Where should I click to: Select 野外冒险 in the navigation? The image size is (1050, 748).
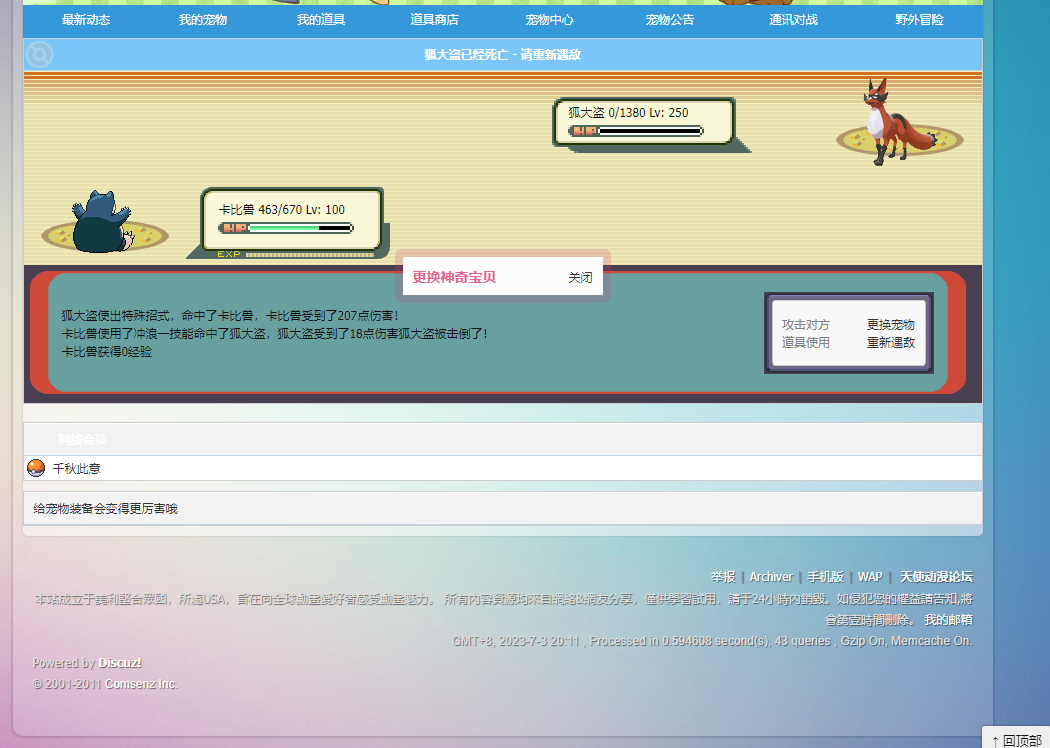click(919, 20)
